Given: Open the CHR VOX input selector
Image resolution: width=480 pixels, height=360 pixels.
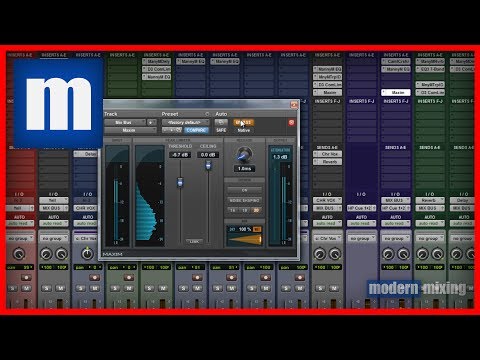Looking at the screenshot, I should coord(327,200).
